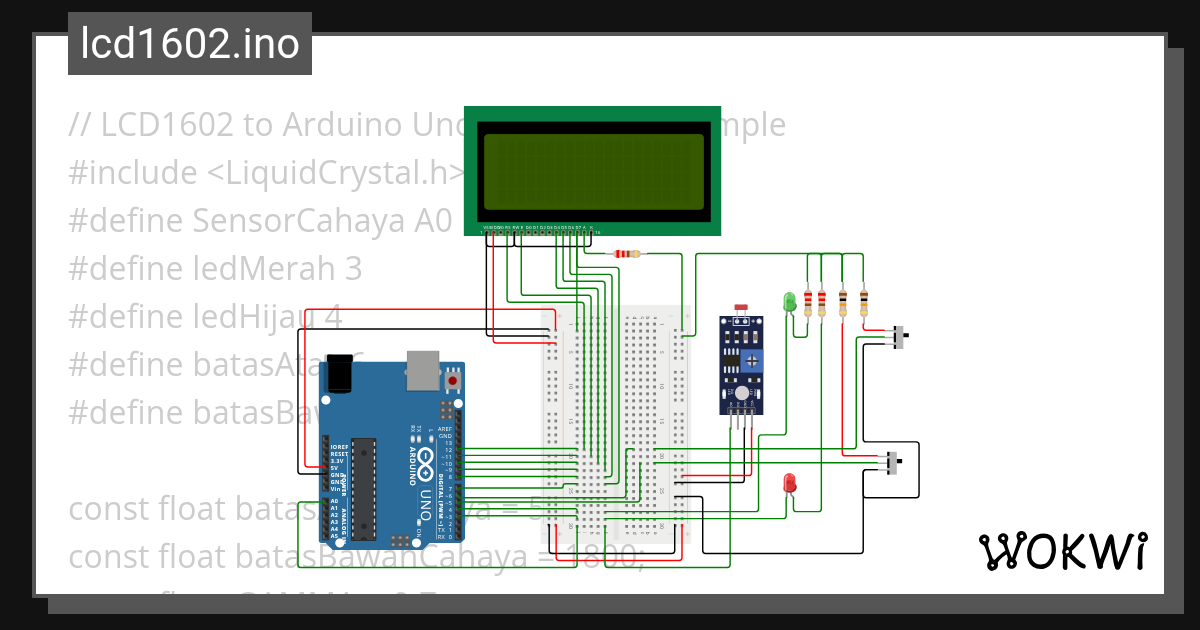Screen dimensions: 1200x630
Task: Click the vertical resistor beside the green LED
Action: coord(808,303)
